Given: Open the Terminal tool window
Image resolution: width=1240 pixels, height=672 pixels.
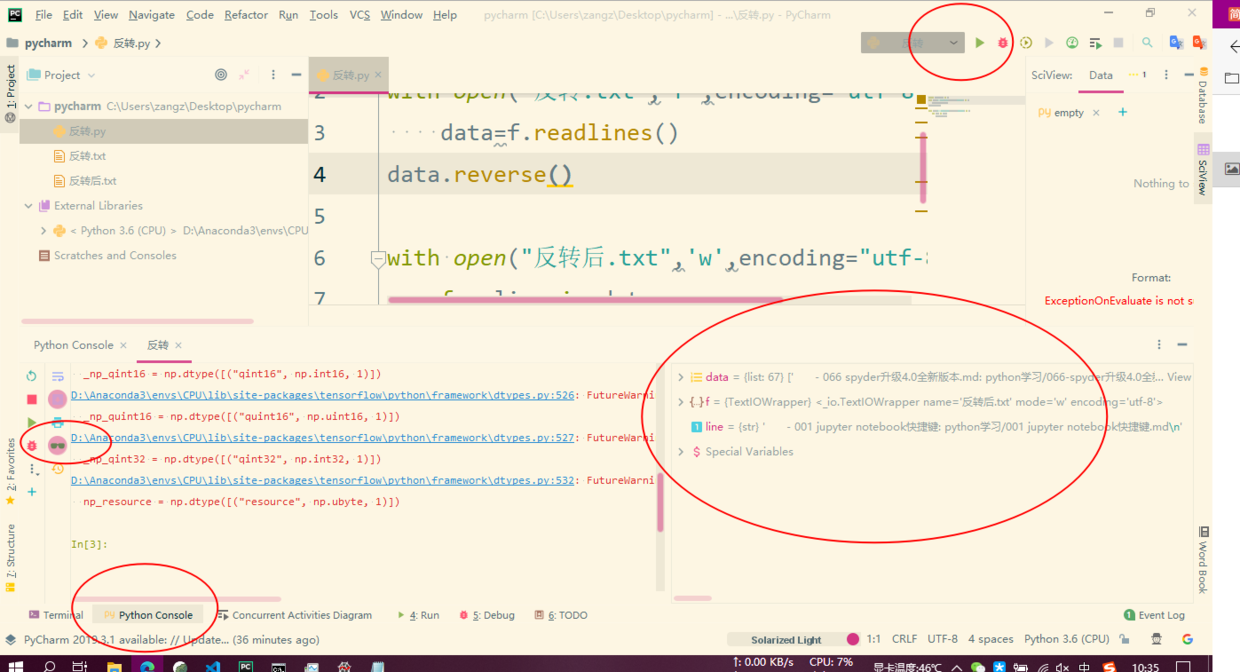Looking at the screenshot, I should (55, 615).
